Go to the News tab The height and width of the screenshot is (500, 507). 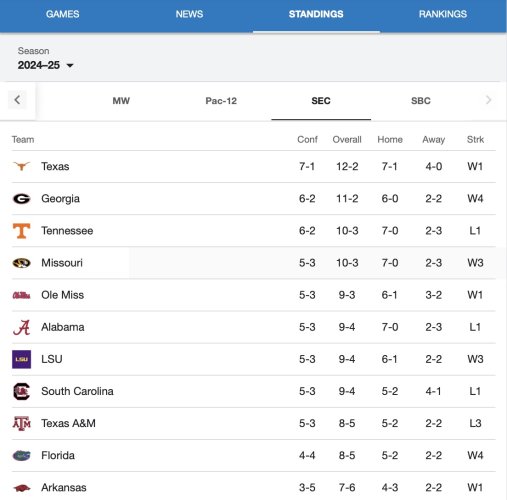189,14
